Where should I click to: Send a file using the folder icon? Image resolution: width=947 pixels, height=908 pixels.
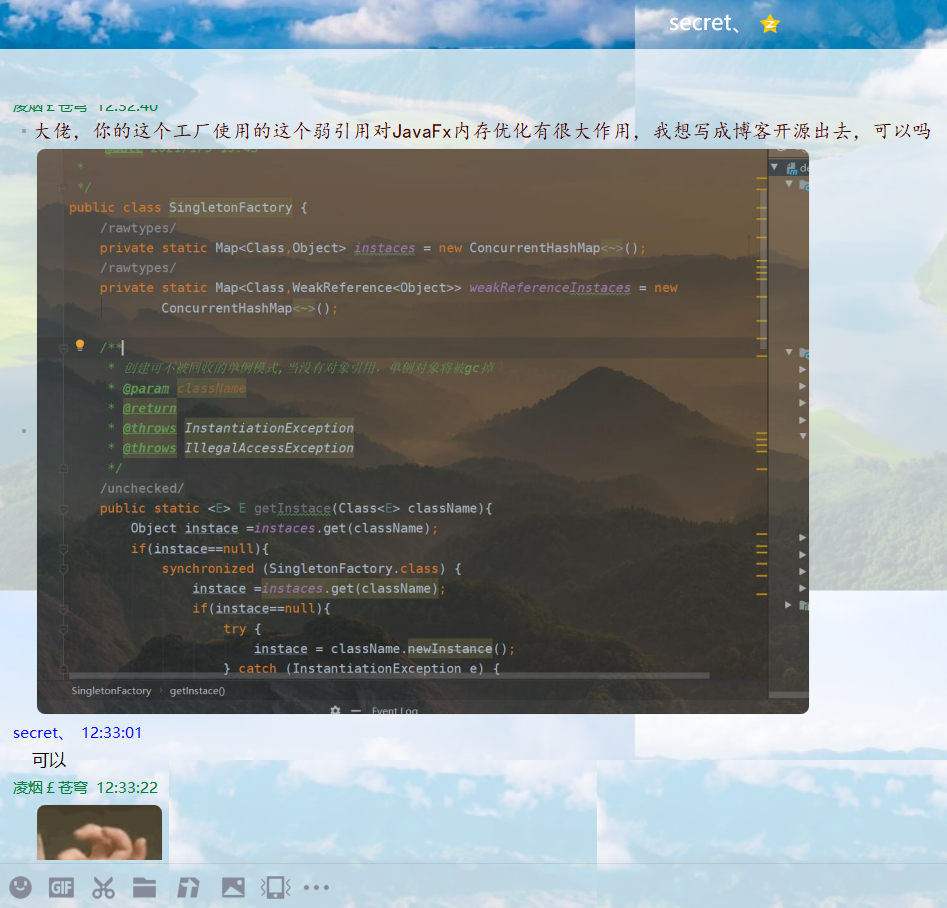tap(144, 887)
